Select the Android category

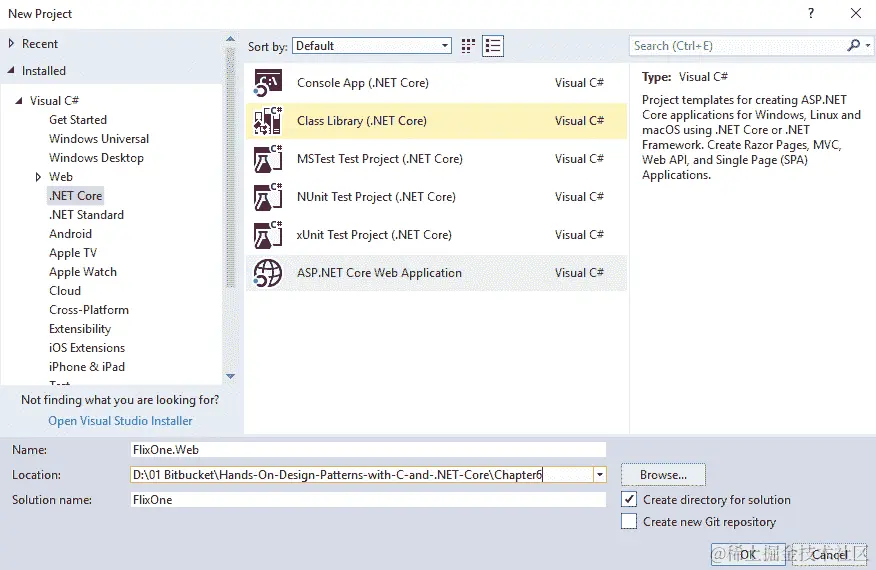[x=70, y=234]
